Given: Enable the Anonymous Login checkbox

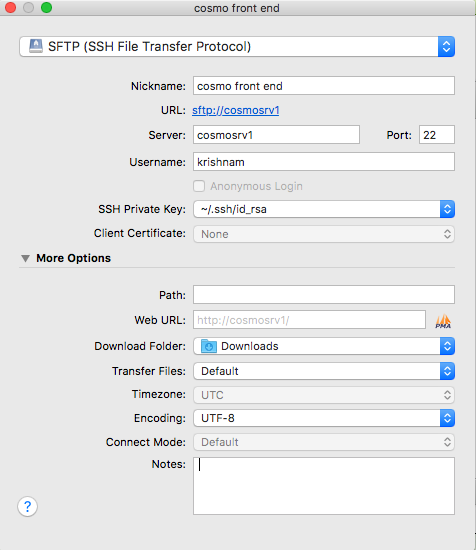Looking at the screenshot, I should 199,186.
